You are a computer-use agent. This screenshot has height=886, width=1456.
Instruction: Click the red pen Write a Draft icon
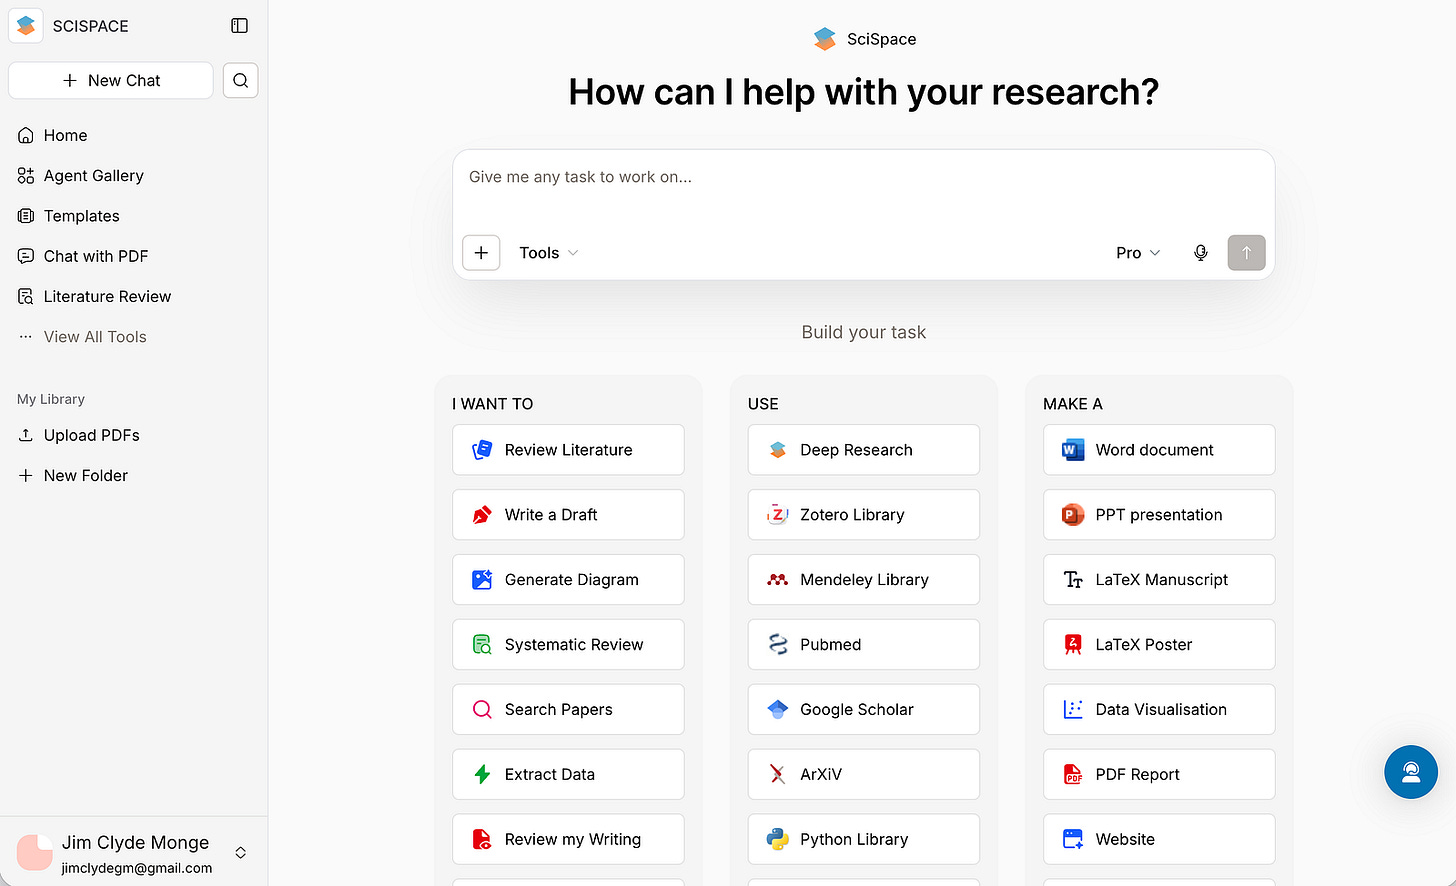tap(482, 515)
